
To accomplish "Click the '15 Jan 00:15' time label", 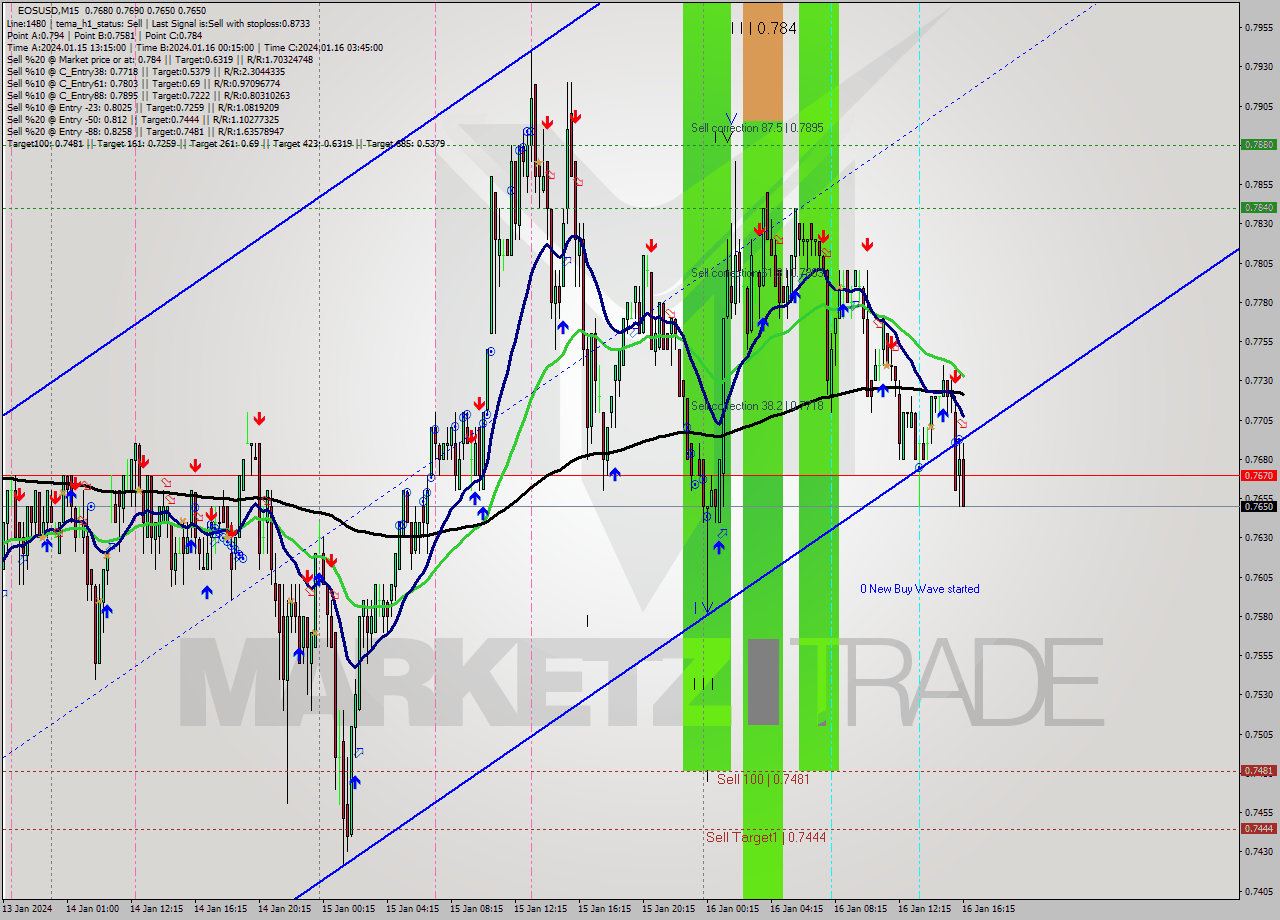I will [x=348, y=909].
